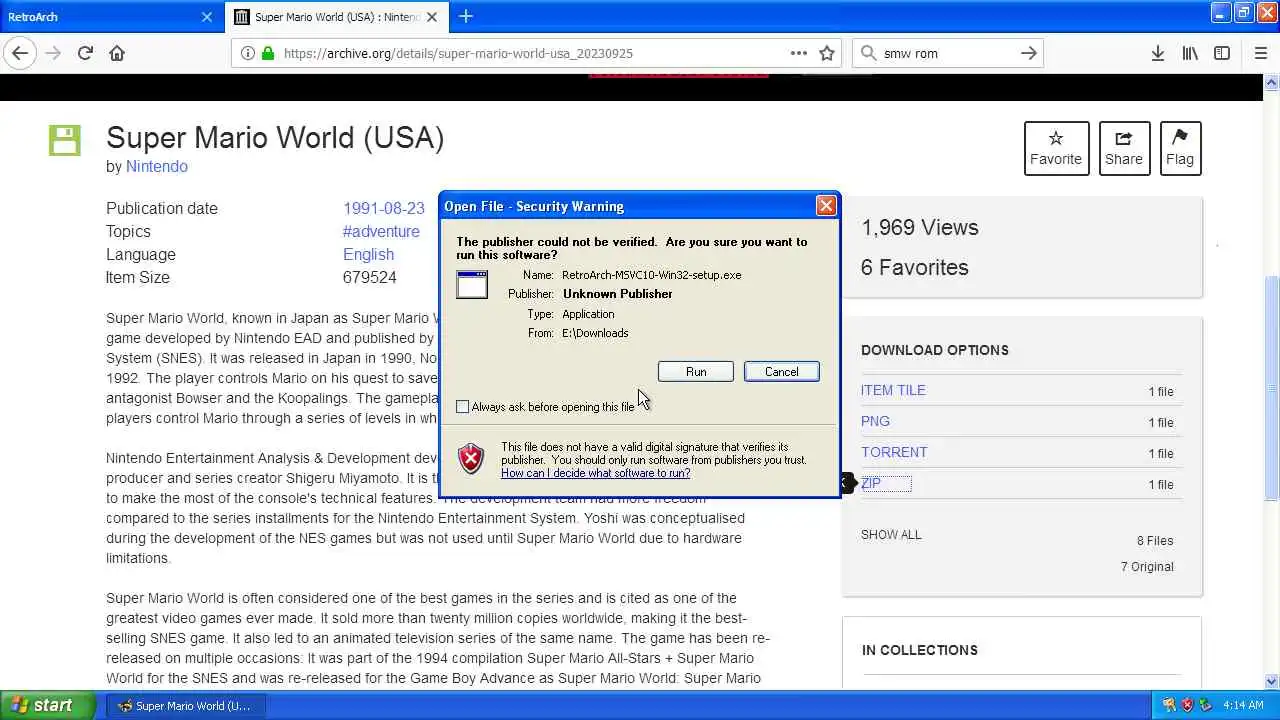
Task: Open the page actions three-dot menu
Action: tap(799, 53)
